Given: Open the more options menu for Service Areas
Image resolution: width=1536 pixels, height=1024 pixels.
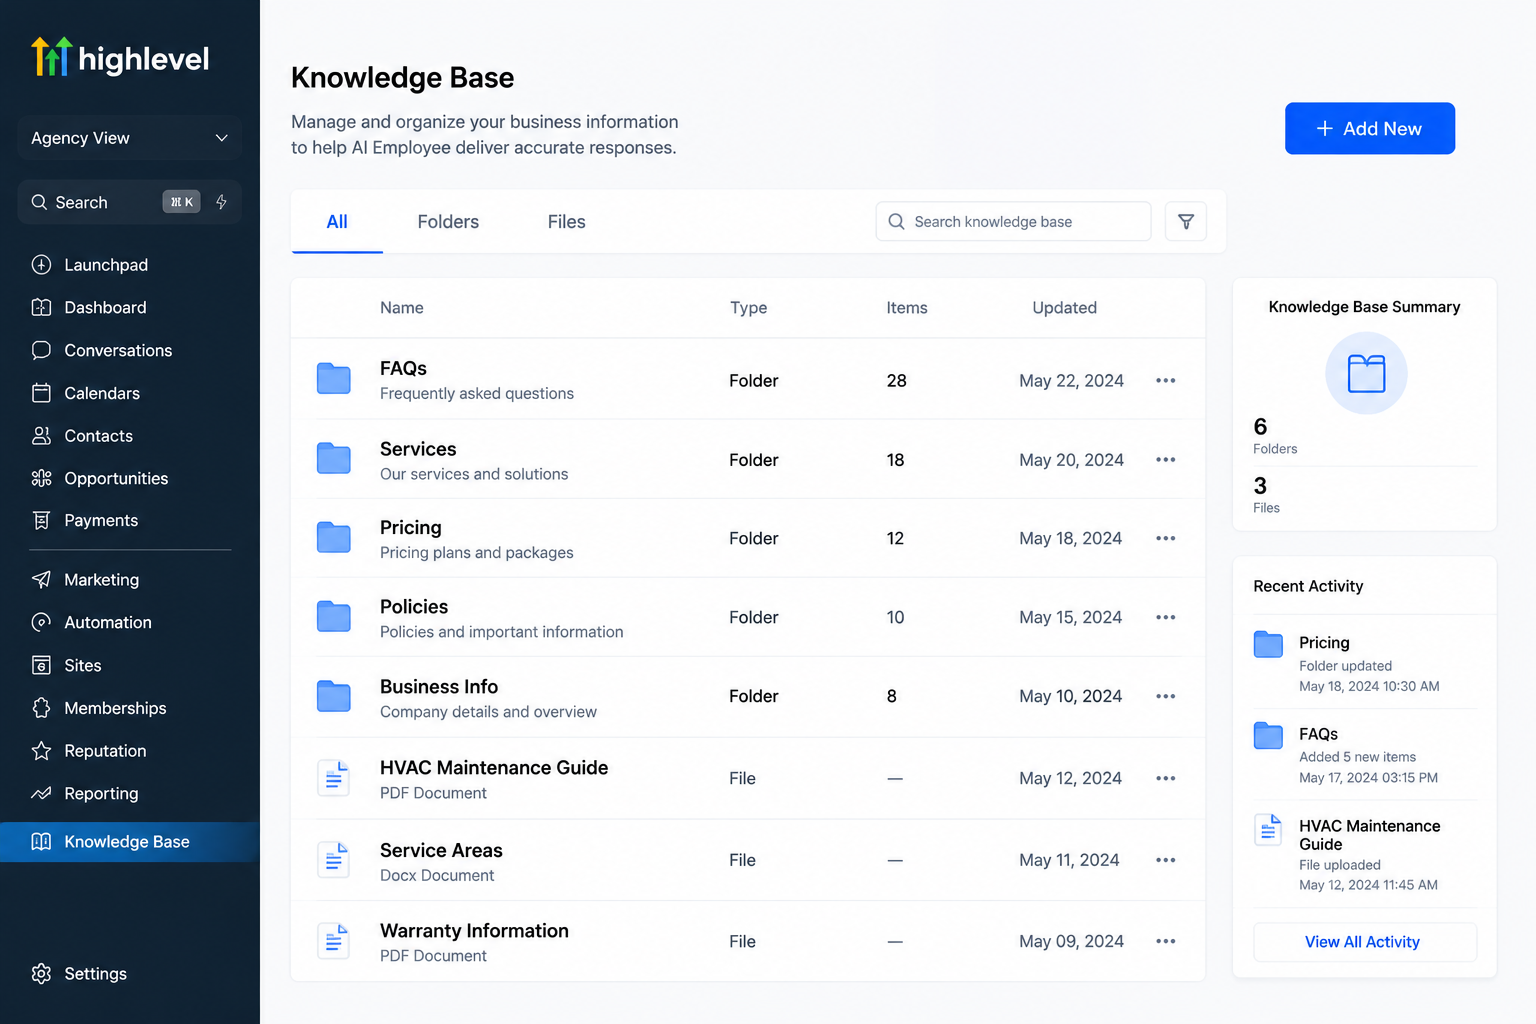Looking at the screenshot, I should click(1166, 860).
